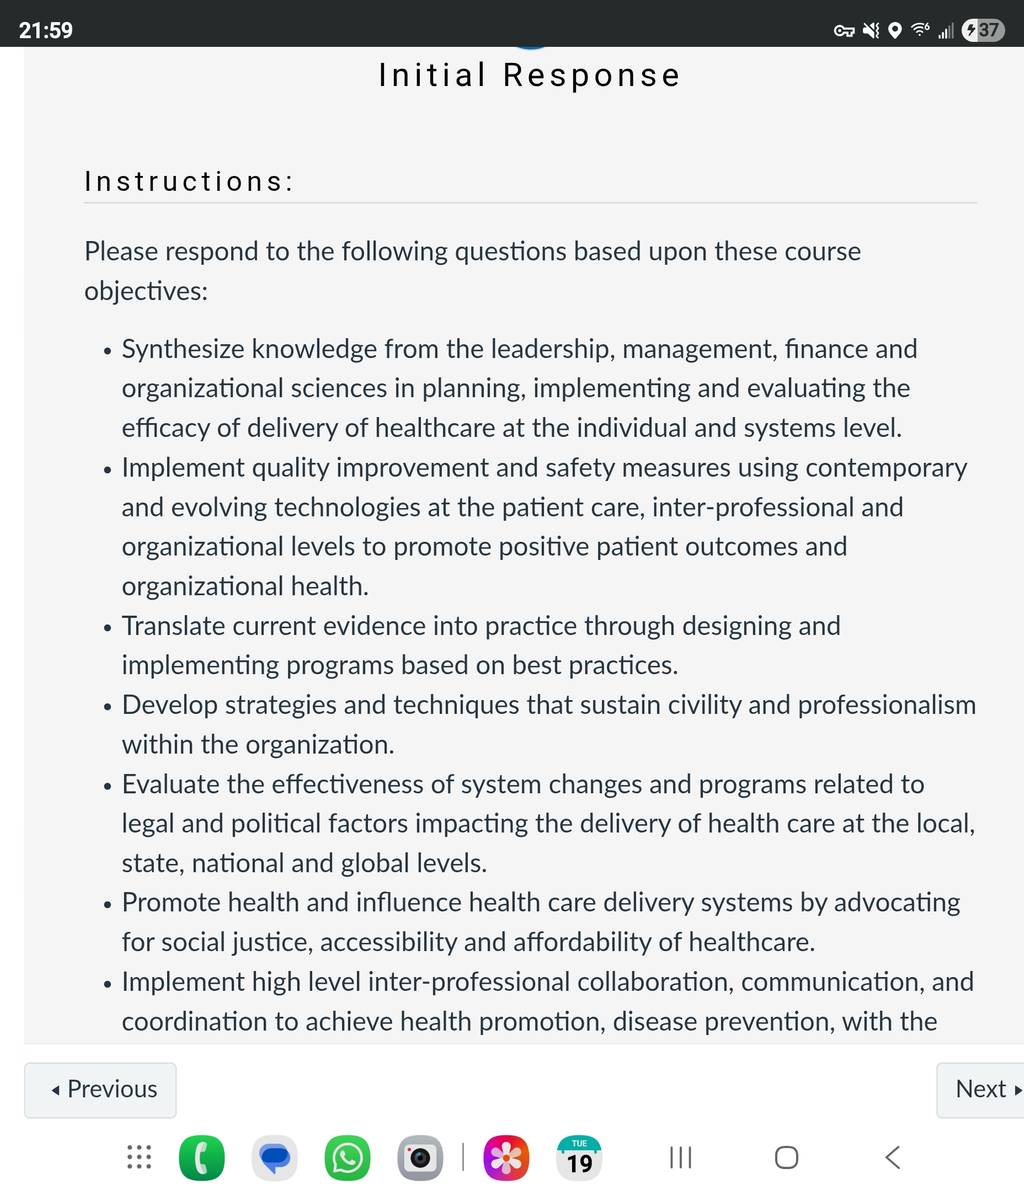The image size is (1024, 1192).
Task: Open the blue Messages app icon
Action: pos(274,1158)
